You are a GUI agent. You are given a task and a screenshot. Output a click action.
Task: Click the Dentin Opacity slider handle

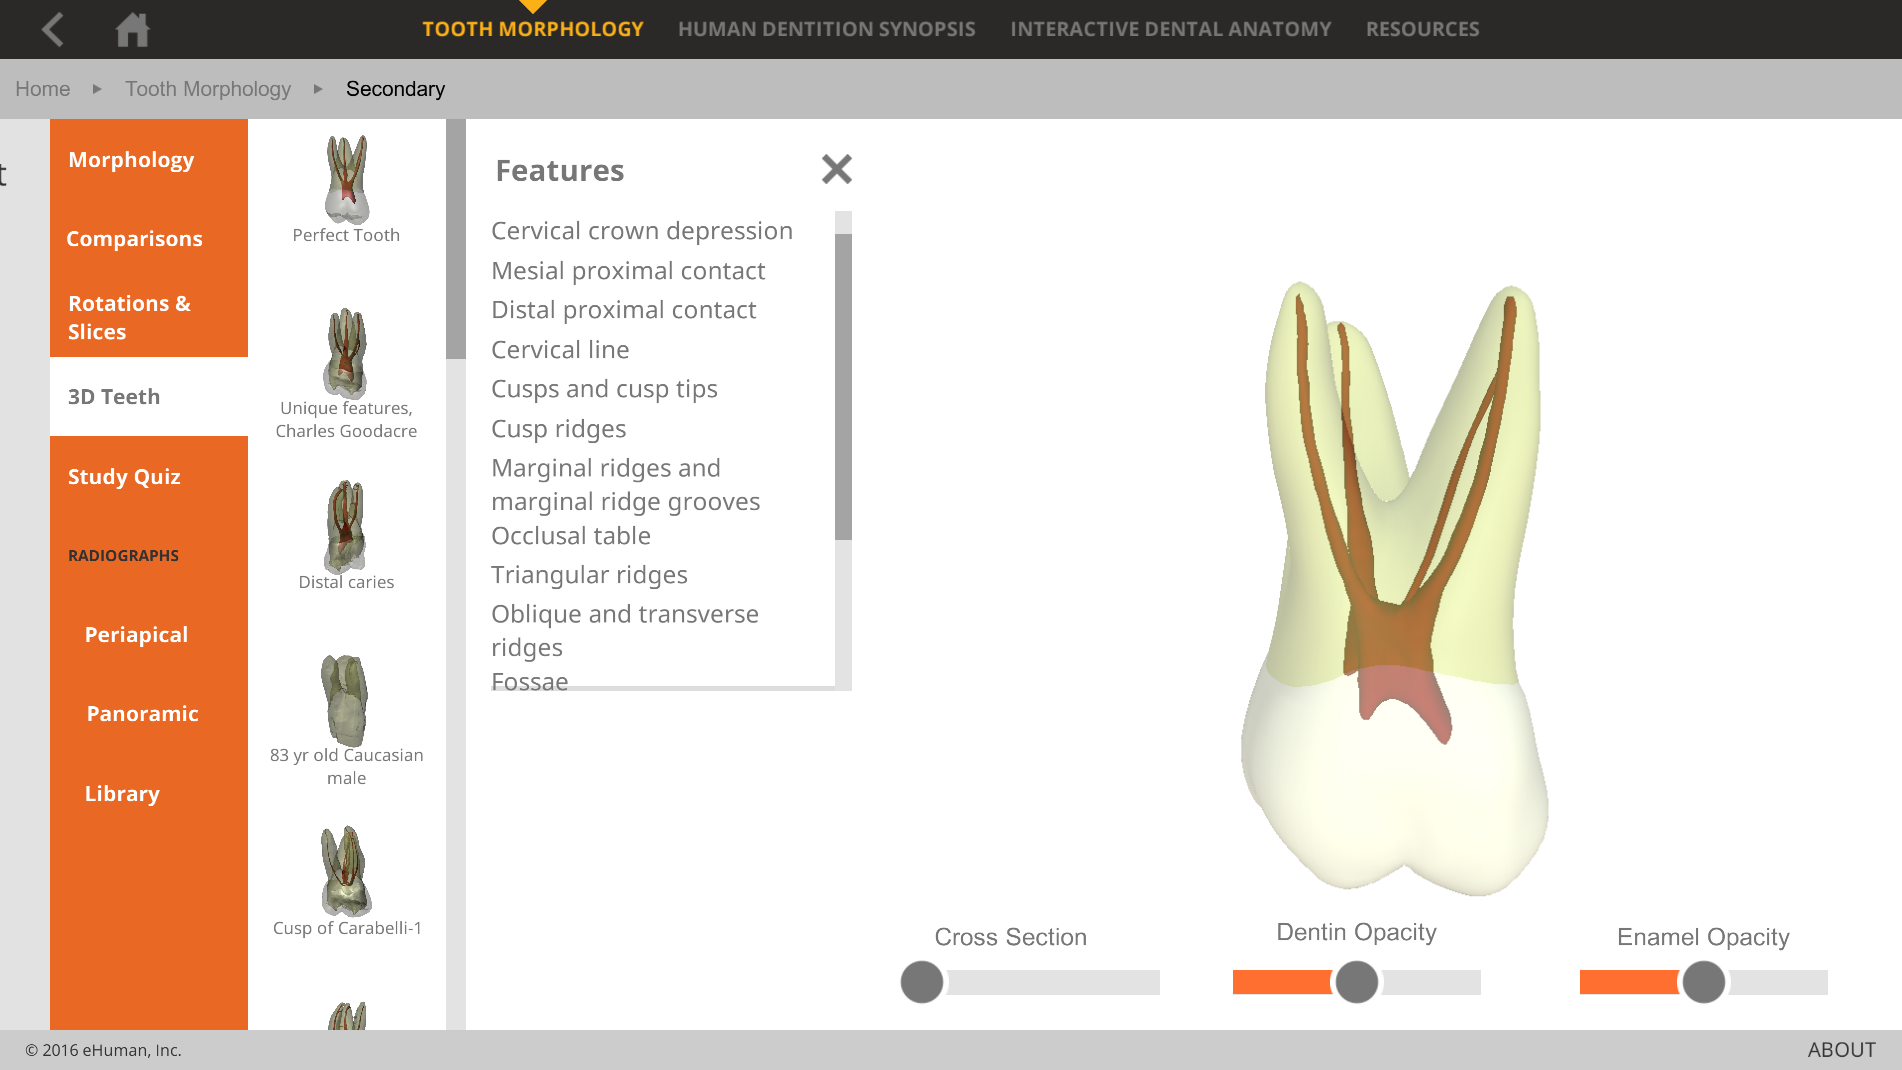(x=1357, y=982)
